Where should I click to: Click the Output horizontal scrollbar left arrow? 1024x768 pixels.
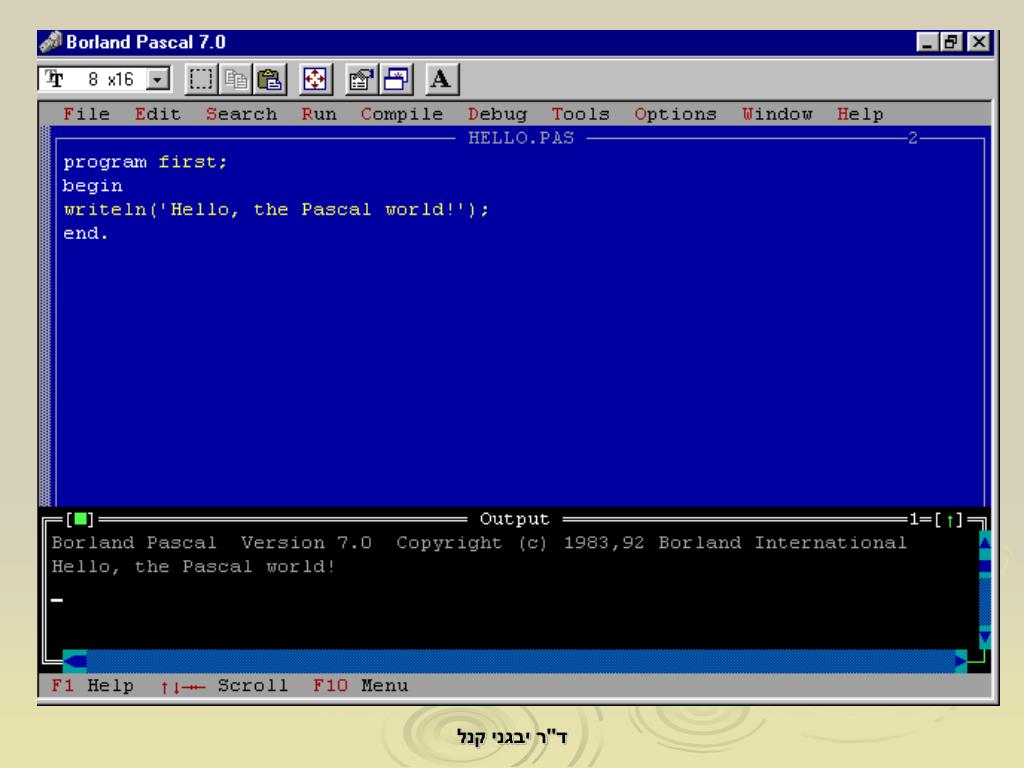[x=74, y=661]
